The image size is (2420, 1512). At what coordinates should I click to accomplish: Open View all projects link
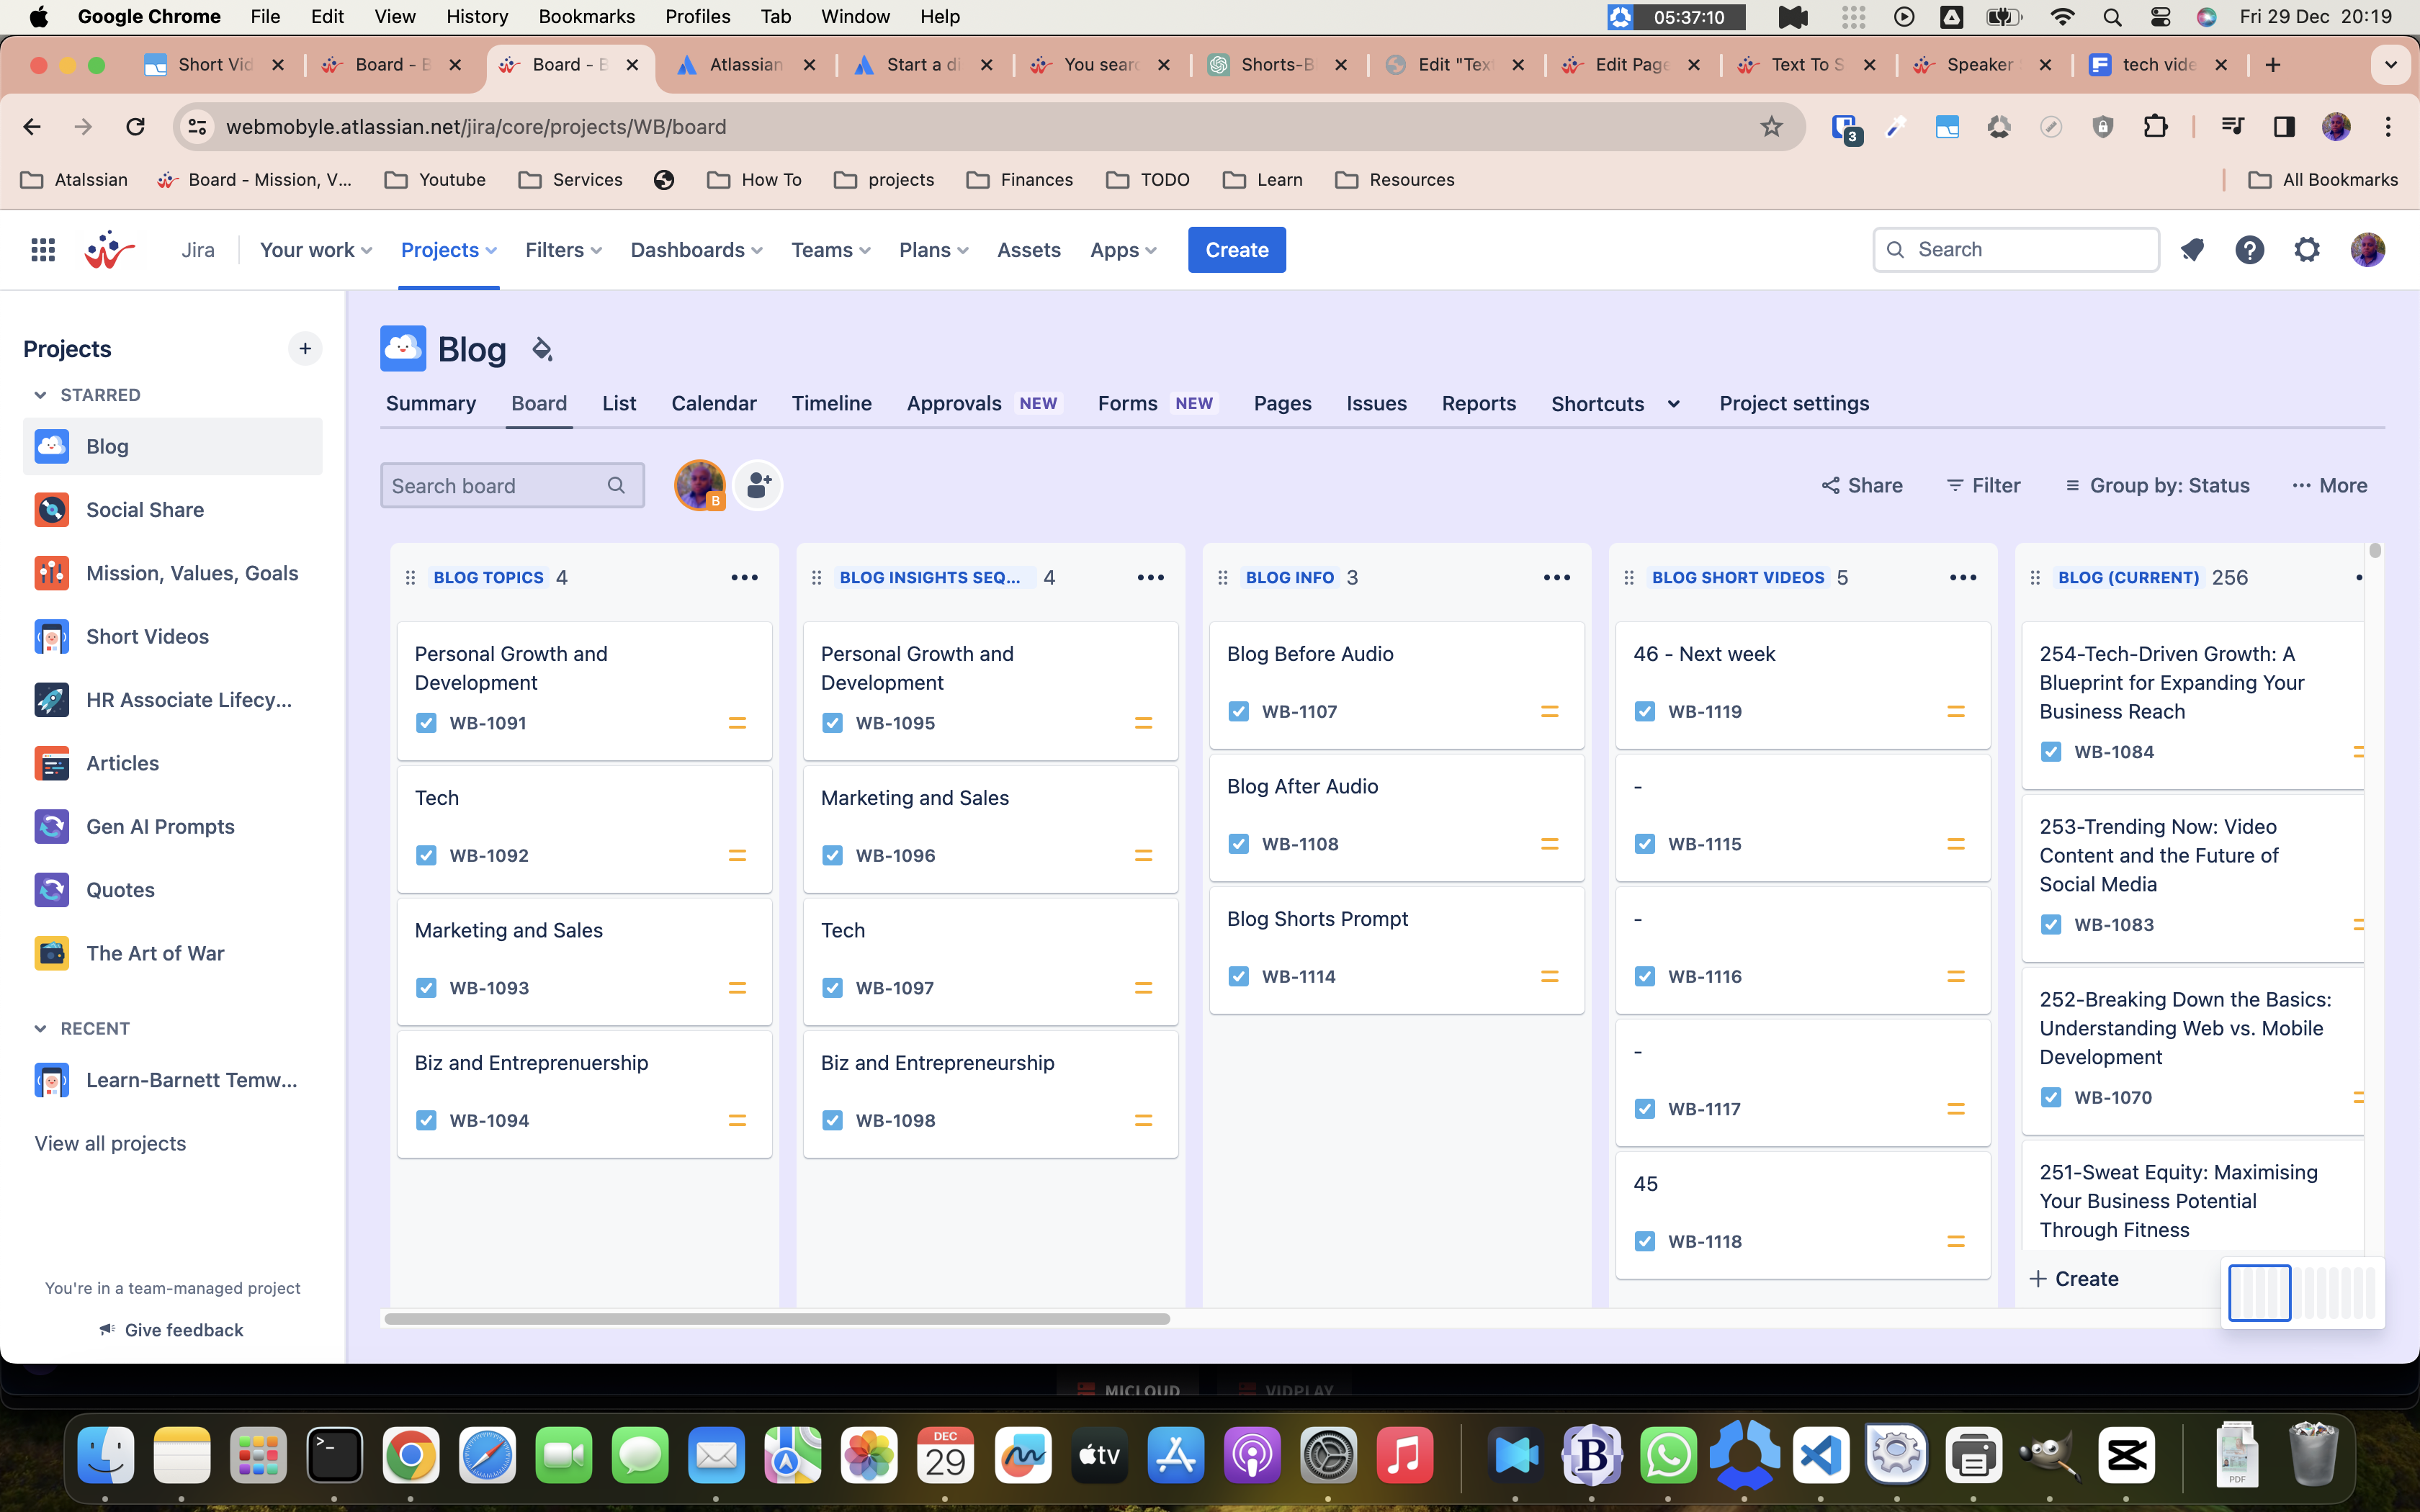pos(111,1143)
